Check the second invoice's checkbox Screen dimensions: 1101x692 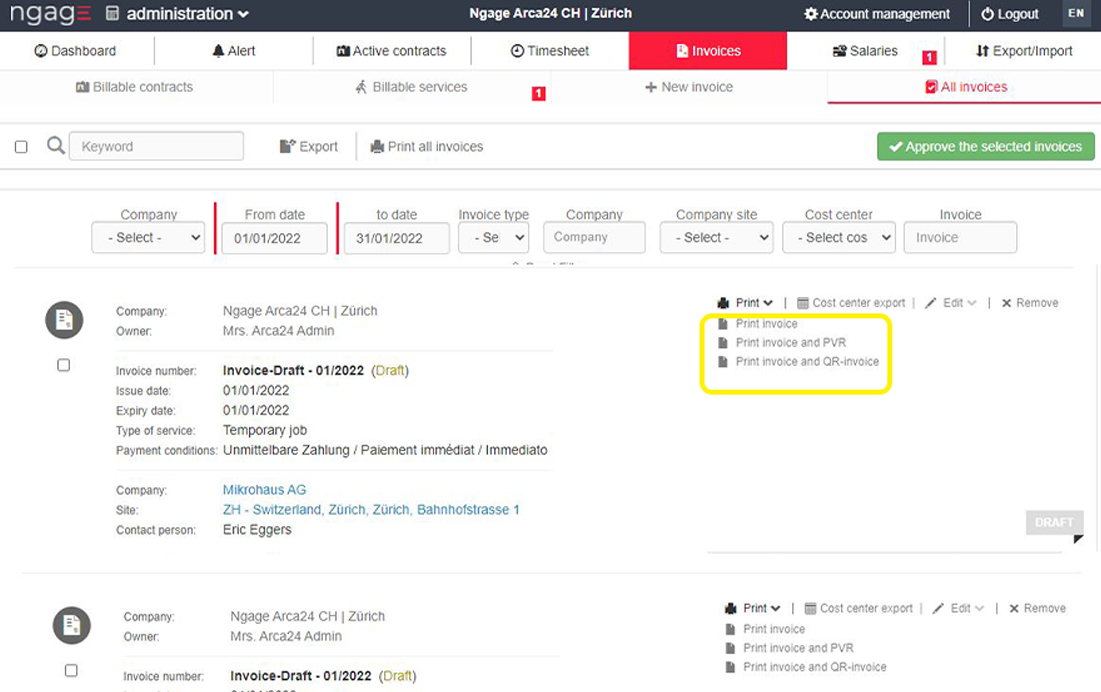(x=71, y=670)
